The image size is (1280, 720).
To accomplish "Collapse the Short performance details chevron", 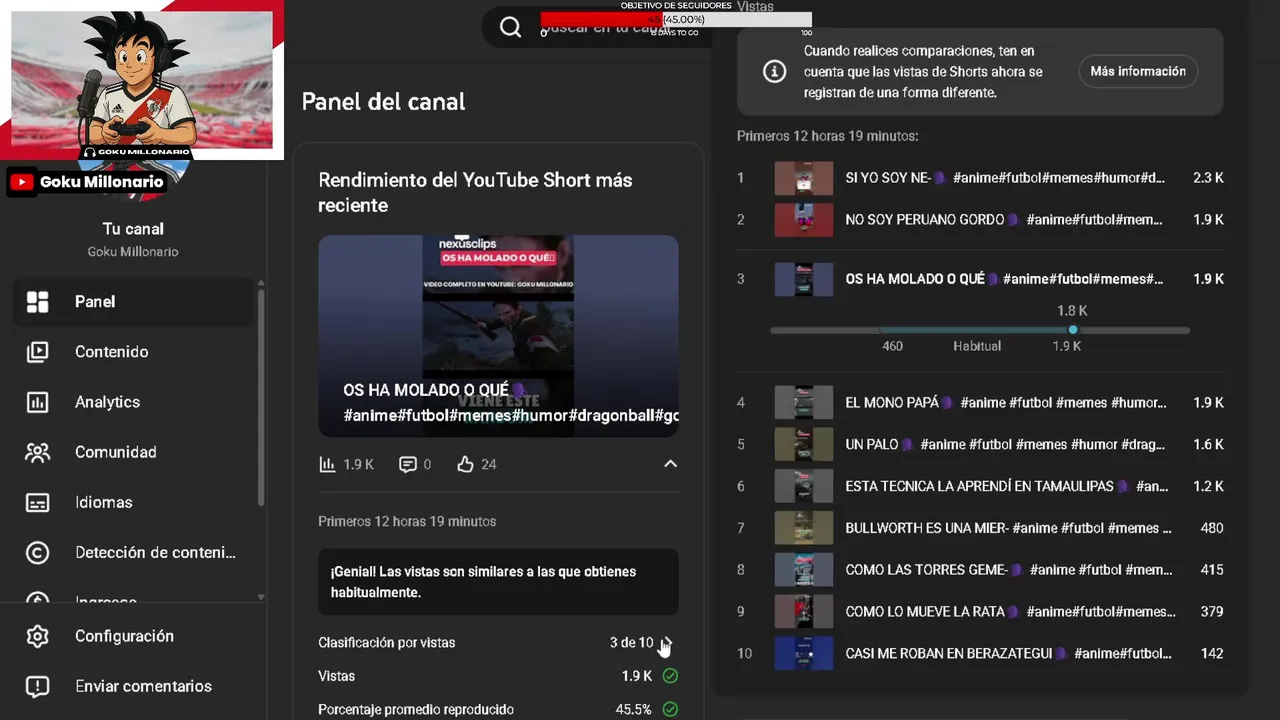I will 670,464.
